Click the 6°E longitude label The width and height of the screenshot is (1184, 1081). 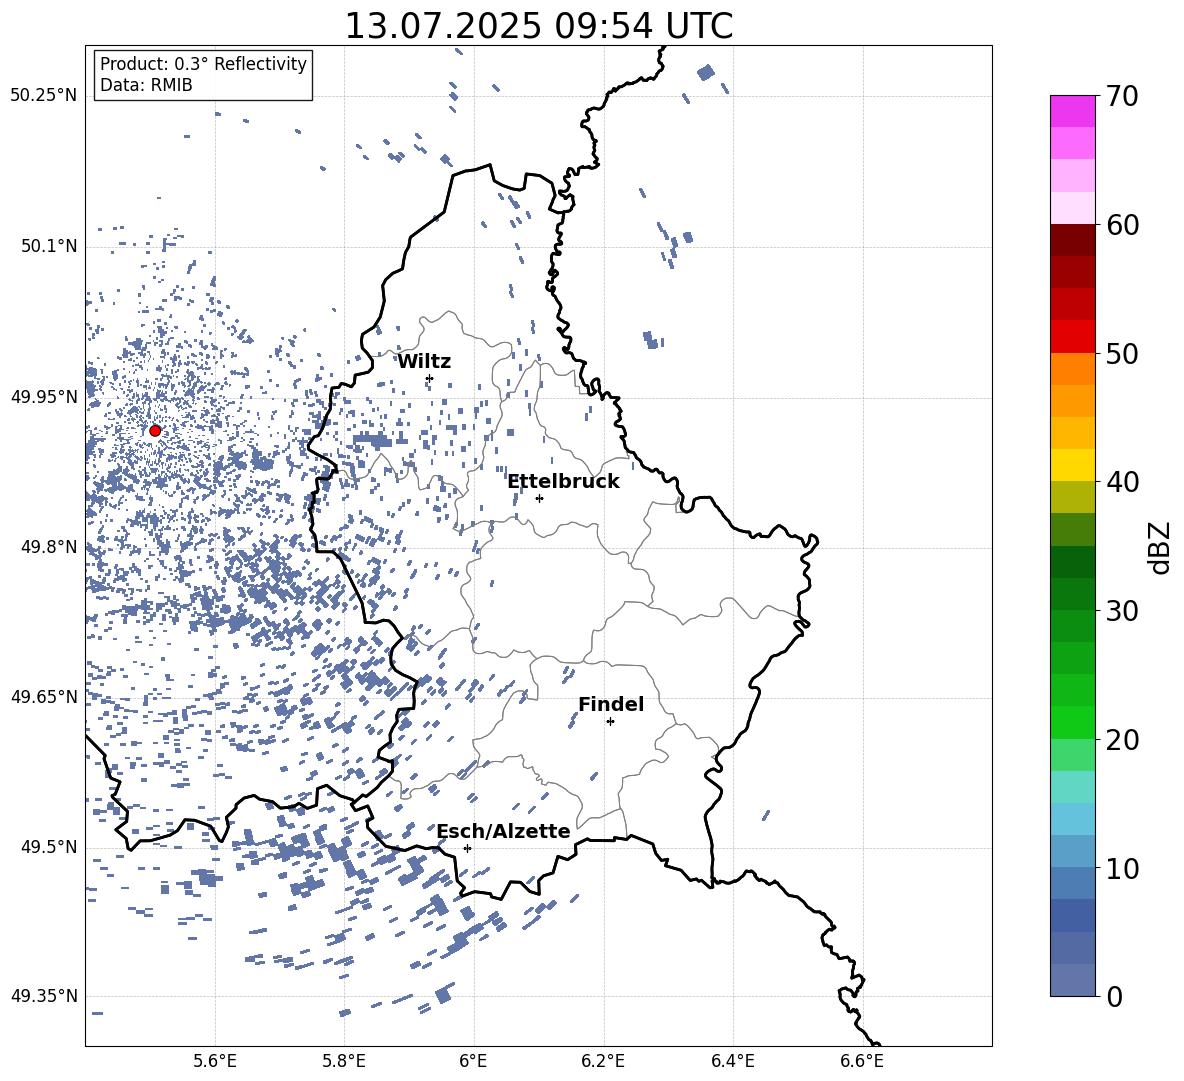pyautogui.click(x=473, y=1061)
